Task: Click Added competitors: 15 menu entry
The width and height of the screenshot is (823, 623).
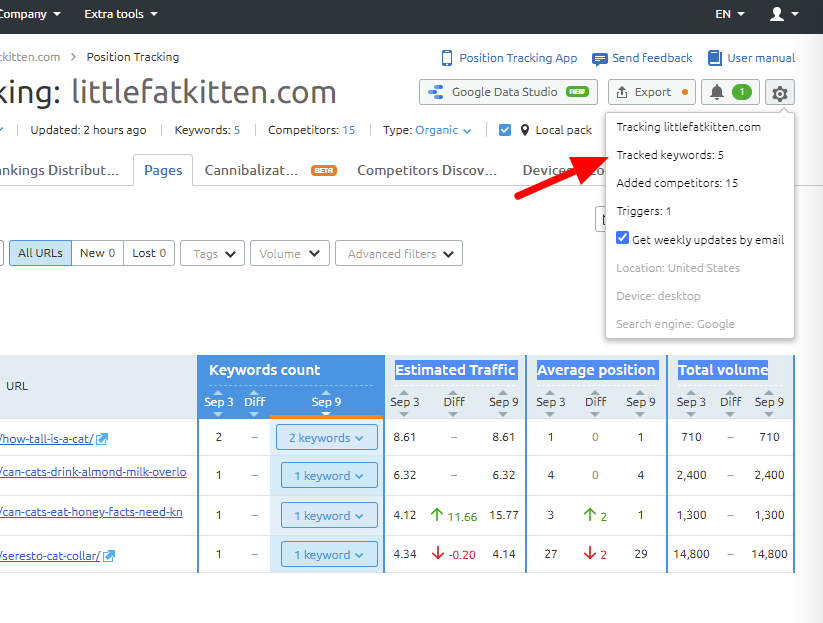Action: click(x=677, y=183)
